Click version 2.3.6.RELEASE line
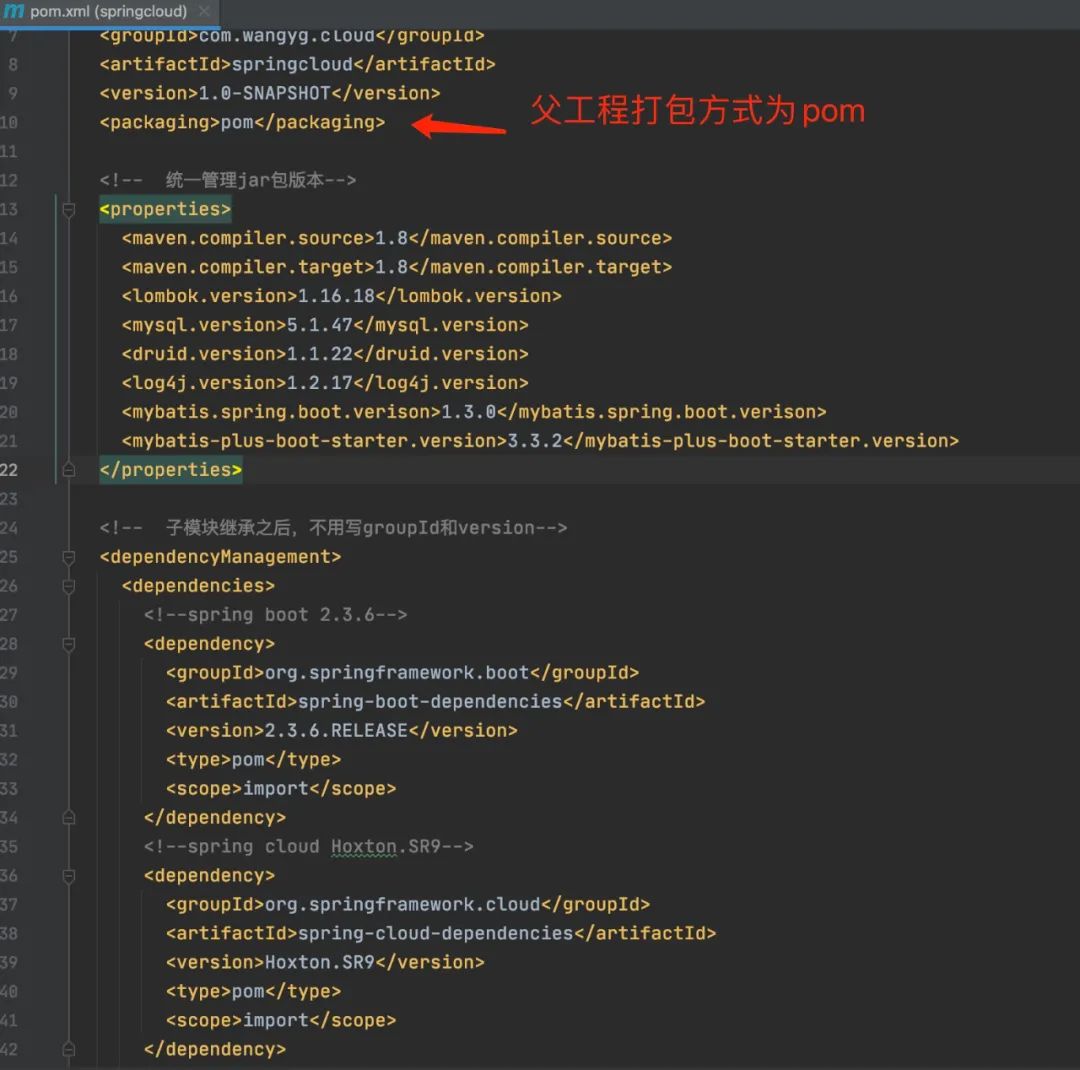The height and width of the screenshot is (1070, 1080). (x=342, y=730)
